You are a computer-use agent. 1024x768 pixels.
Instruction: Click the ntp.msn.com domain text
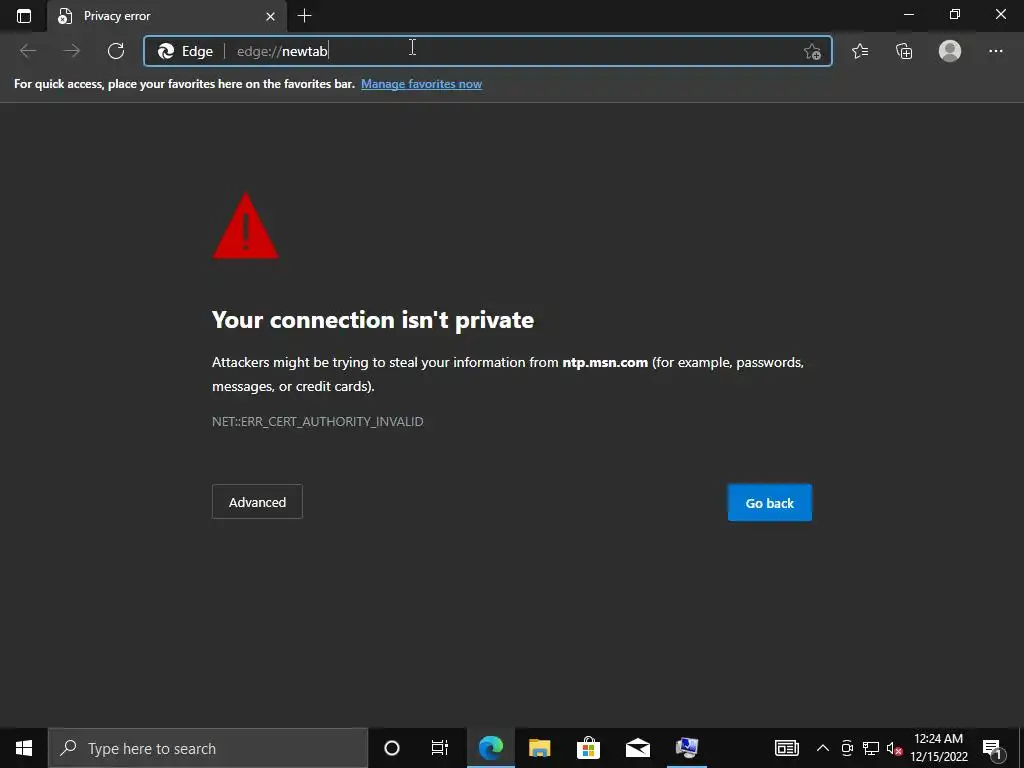tap(605, 362)
